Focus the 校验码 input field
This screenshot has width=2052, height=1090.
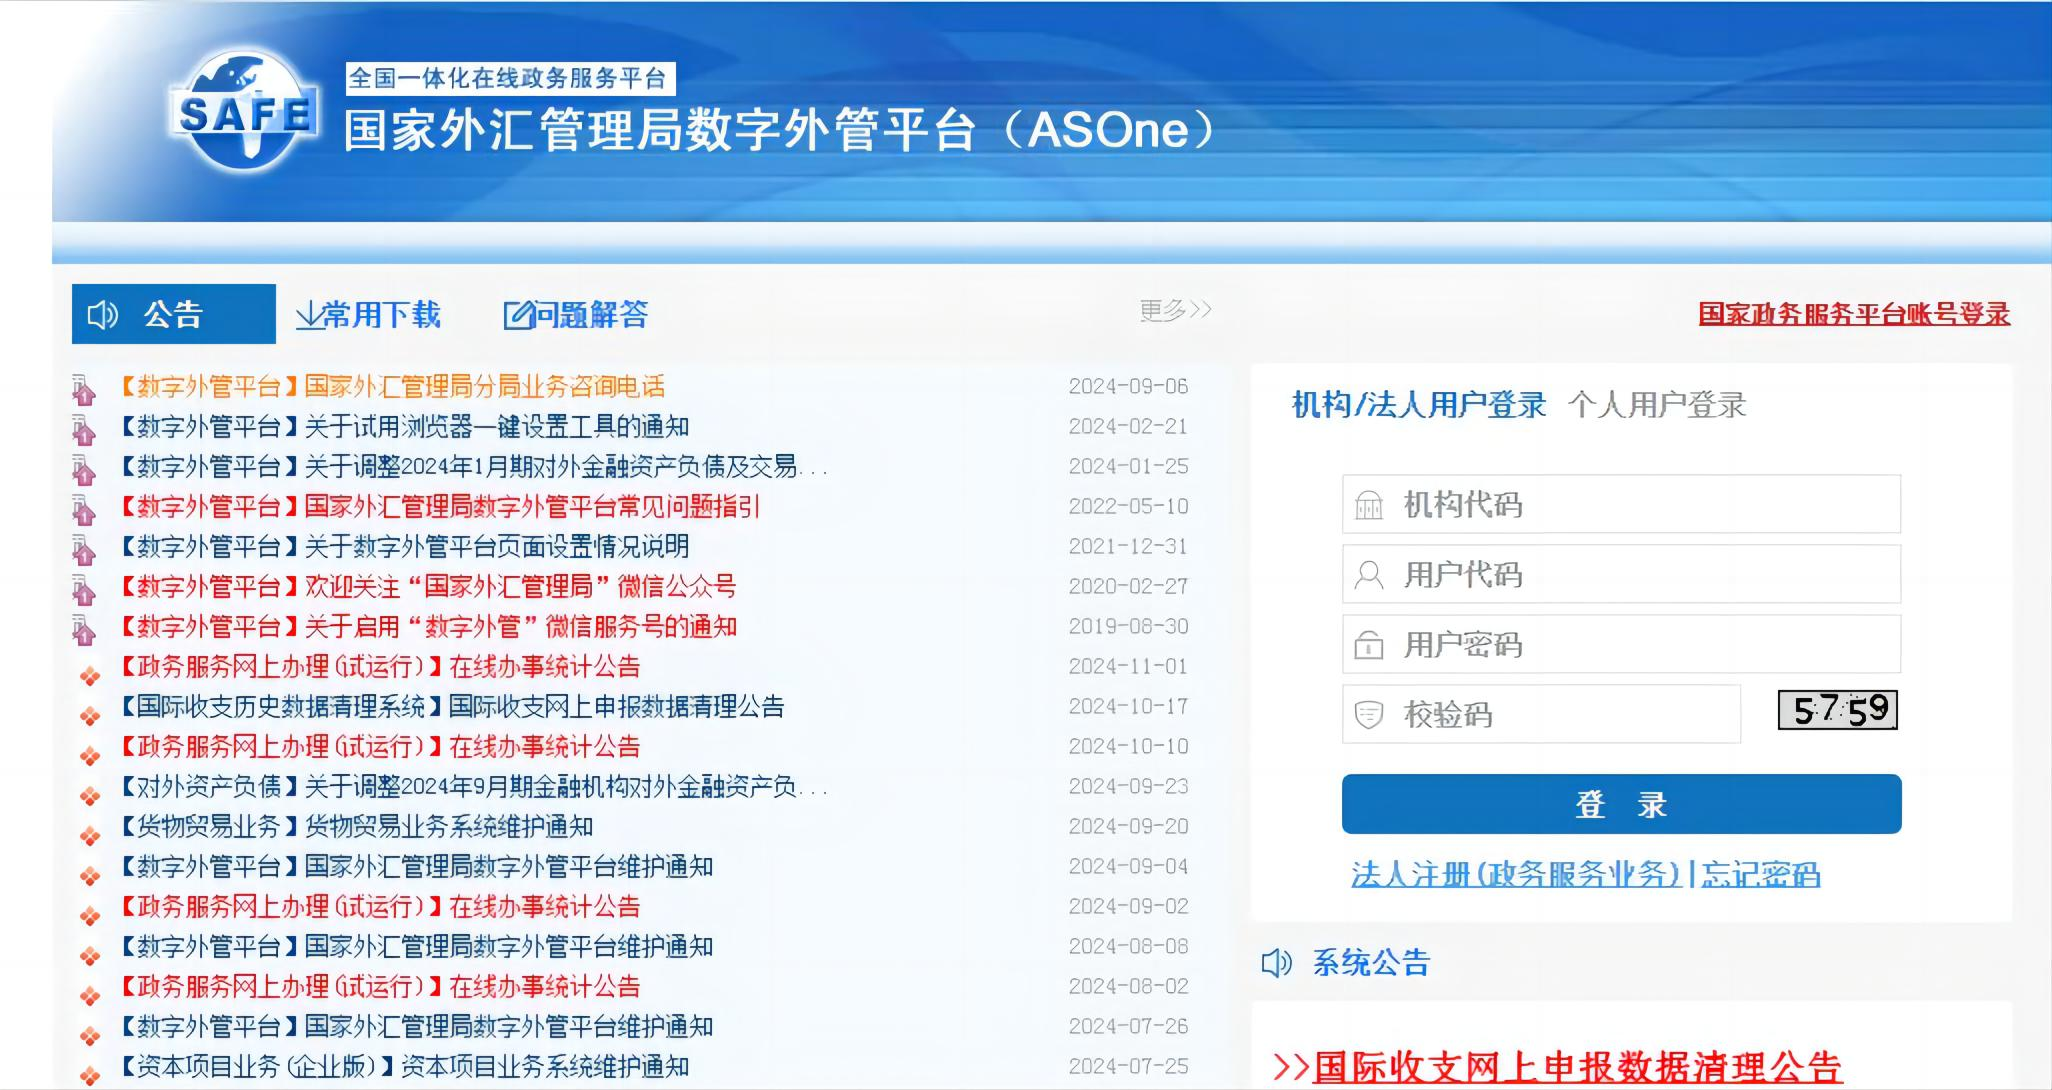(x=1542, y=714)
